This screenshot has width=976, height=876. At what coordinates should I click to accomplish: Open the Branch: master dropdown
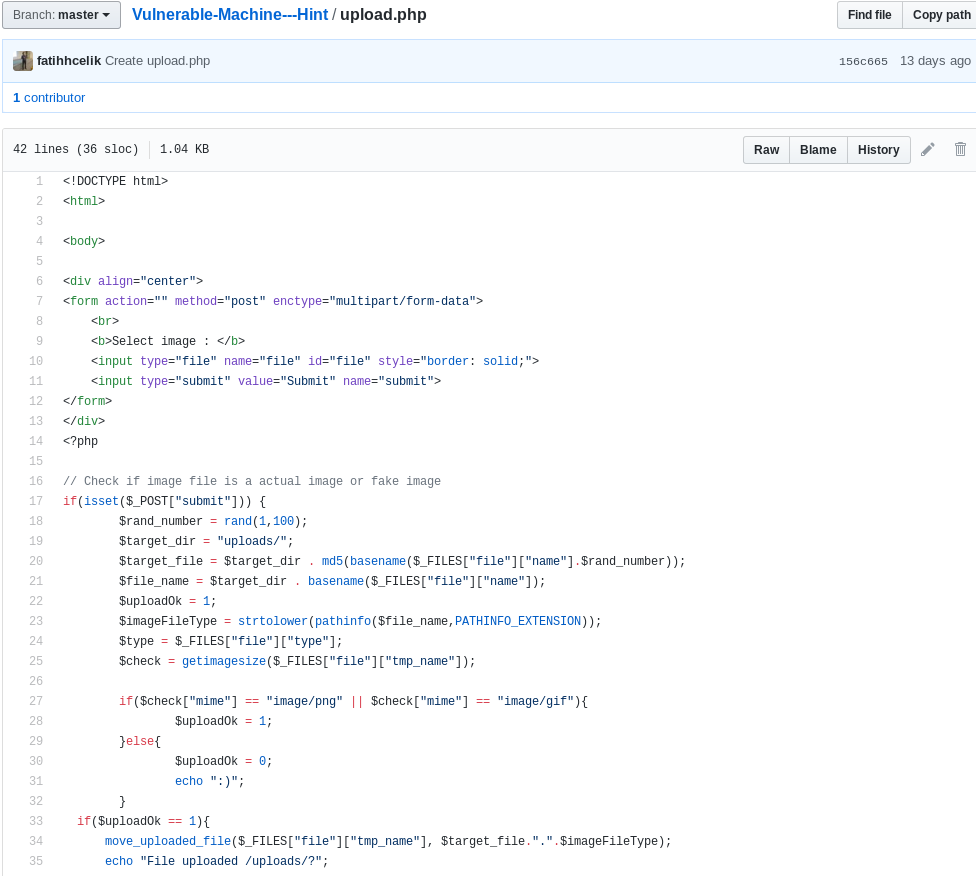pos(61,15)
